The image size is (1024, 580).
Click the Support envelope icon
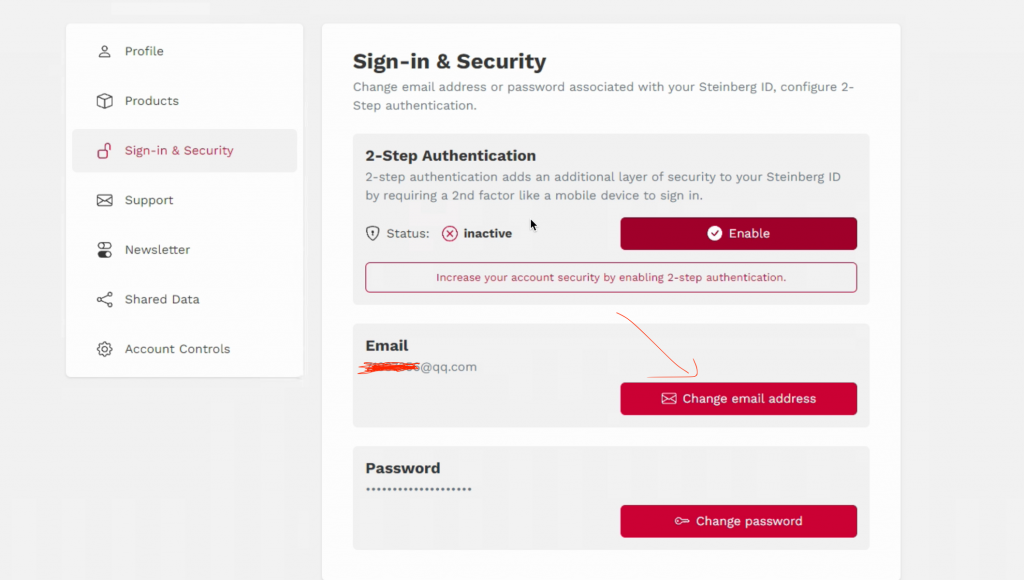coord(104,200)
